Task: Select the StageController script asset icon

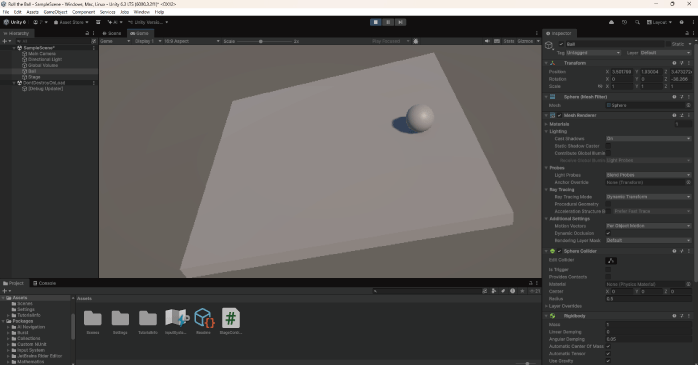Action: (231, 318)
